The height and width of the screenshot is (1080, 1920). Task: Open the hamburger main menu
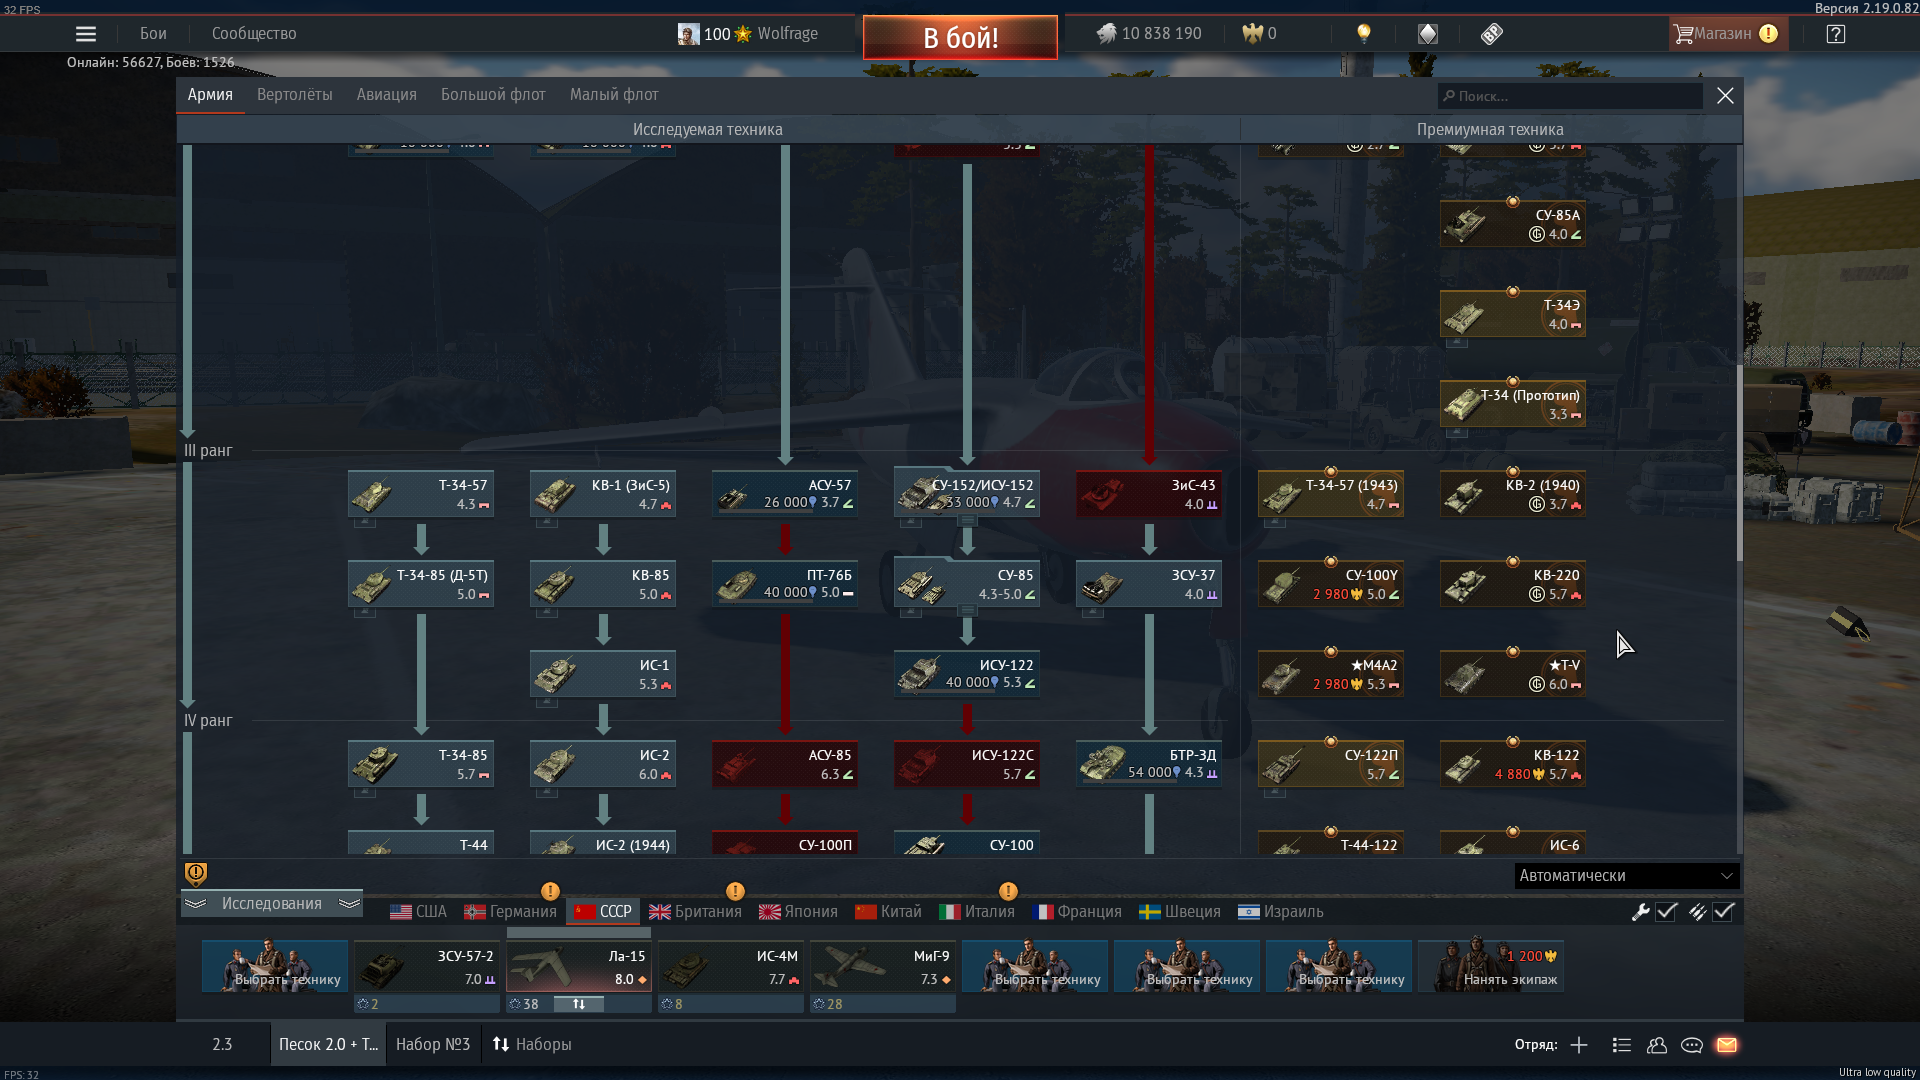coord(86,34)
